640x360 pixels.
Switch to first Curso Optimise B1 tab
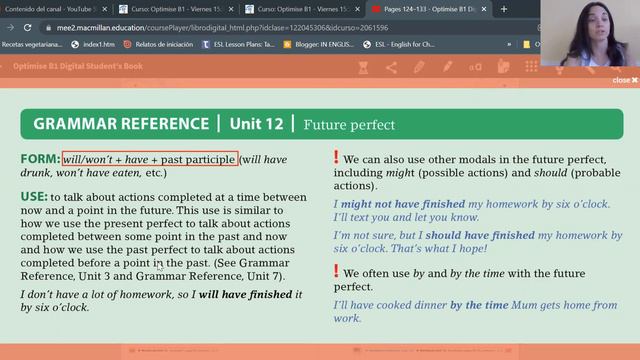click(x=176, y=9)
